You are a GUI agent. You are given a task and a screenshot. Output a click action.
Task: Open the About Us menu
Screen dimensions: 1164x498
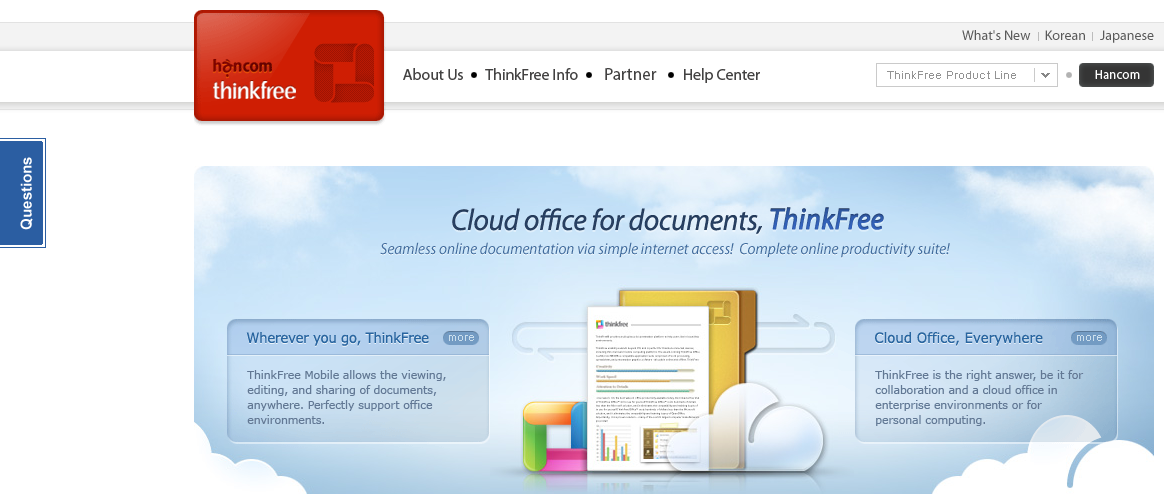click(433, 75)
